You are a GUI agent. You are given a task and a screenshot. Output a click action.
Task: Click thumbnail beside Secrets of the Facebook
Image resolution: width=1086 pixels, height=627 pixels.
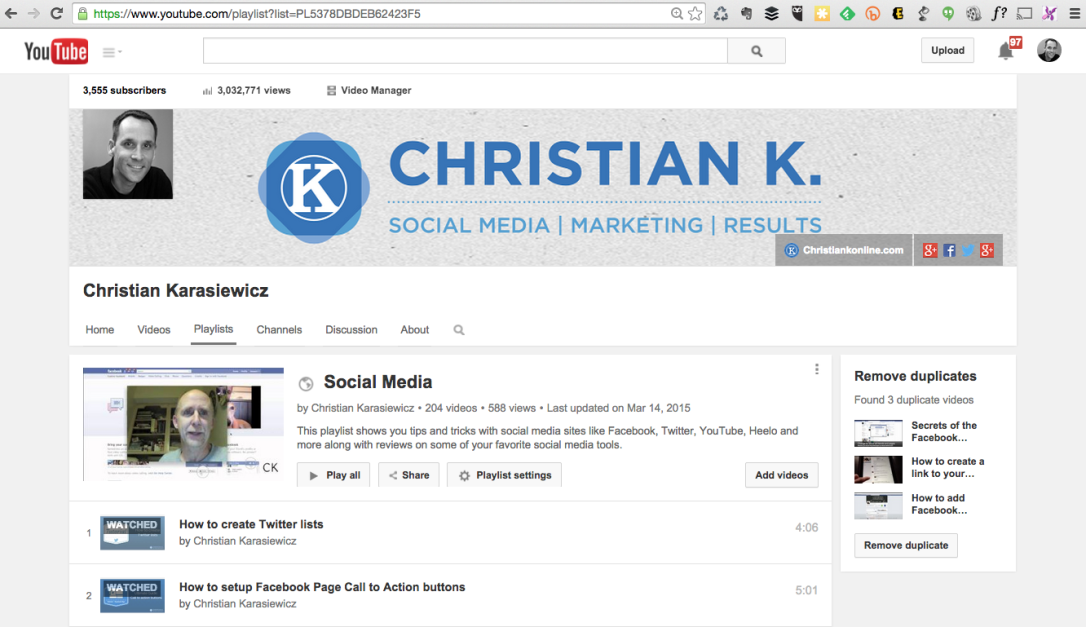878,433
